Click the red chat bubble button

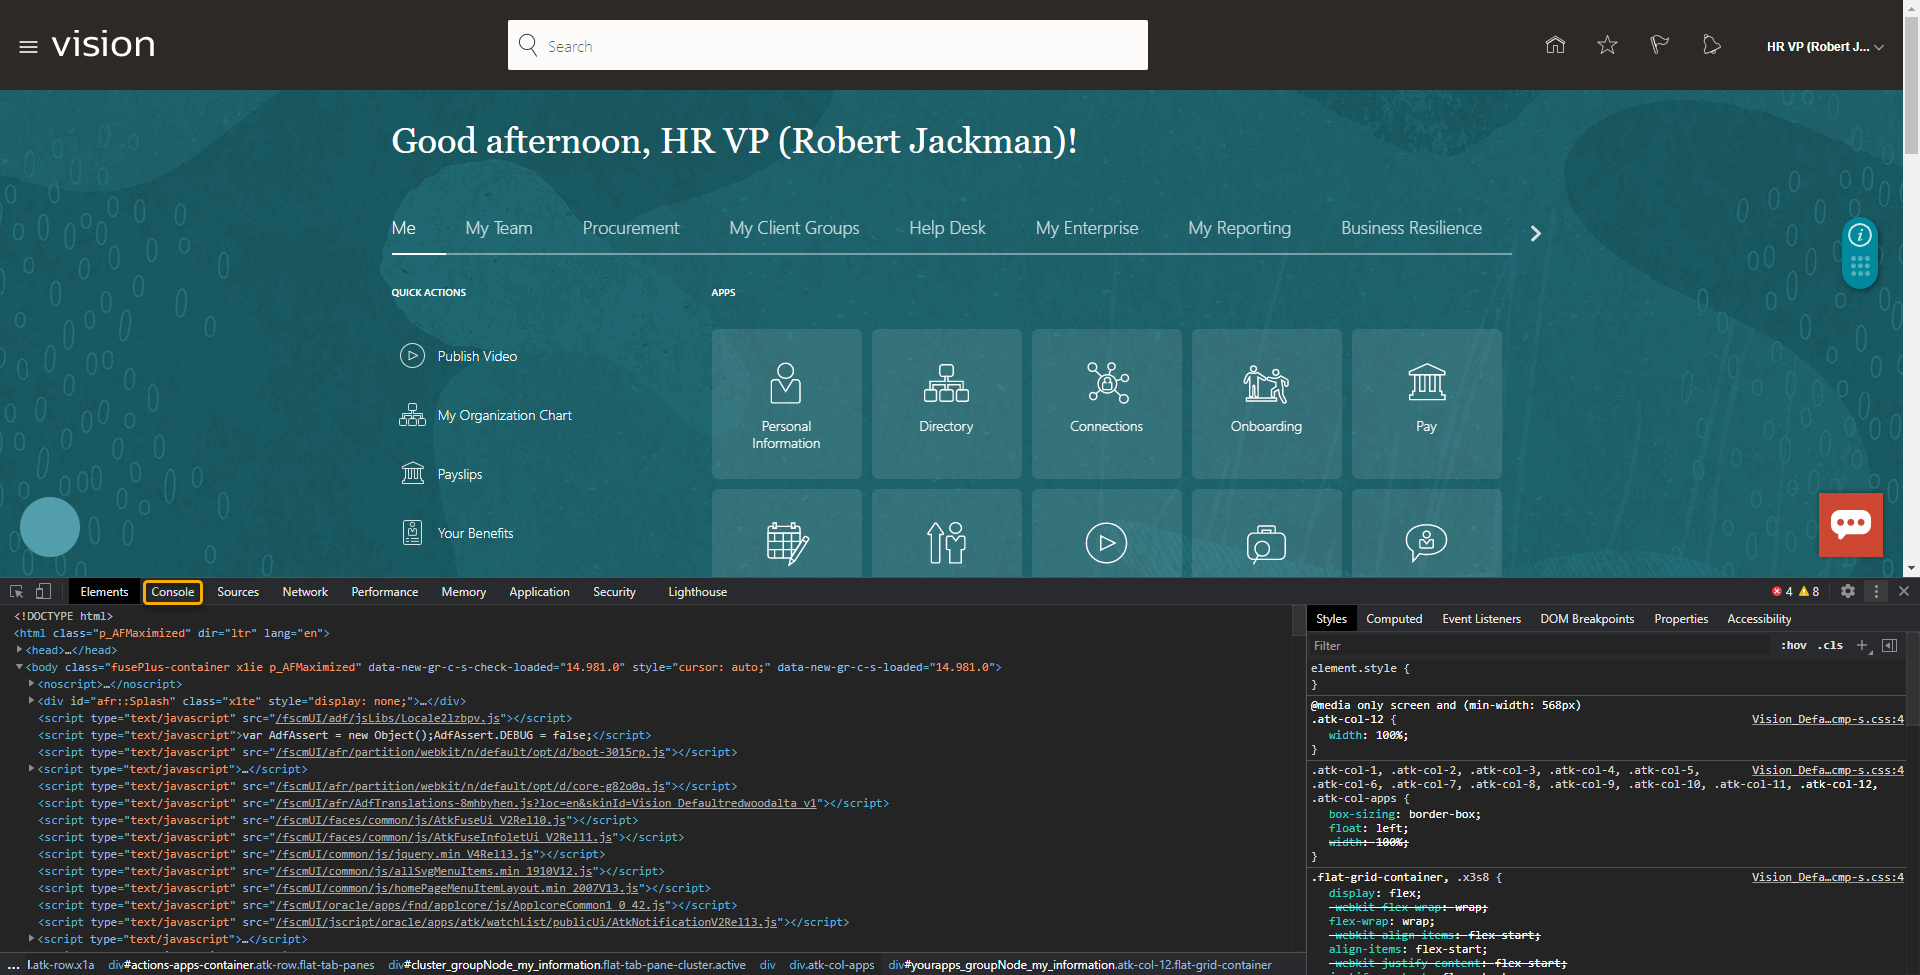pos(1850,524)
